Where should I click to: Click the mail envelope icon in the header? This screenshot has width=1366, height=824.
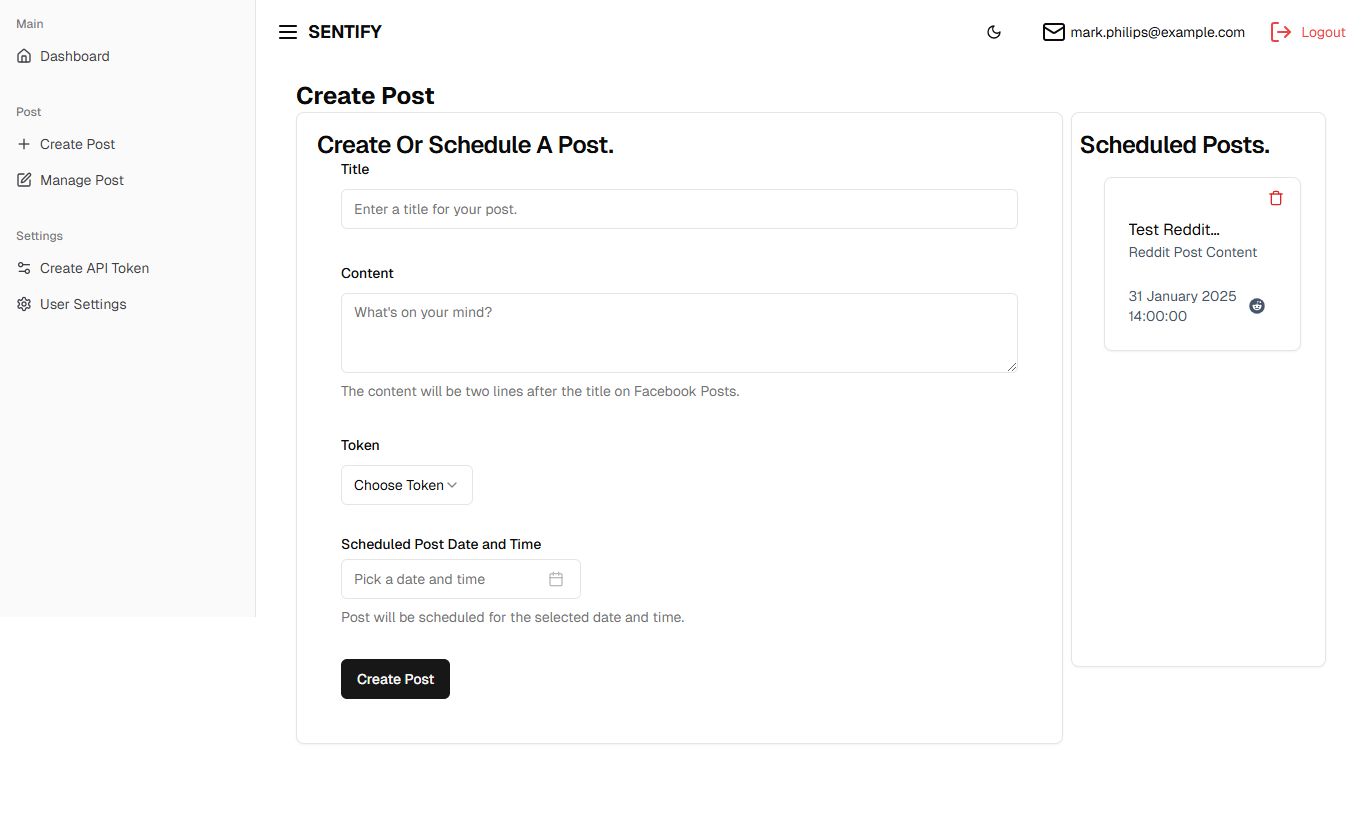1054,32
